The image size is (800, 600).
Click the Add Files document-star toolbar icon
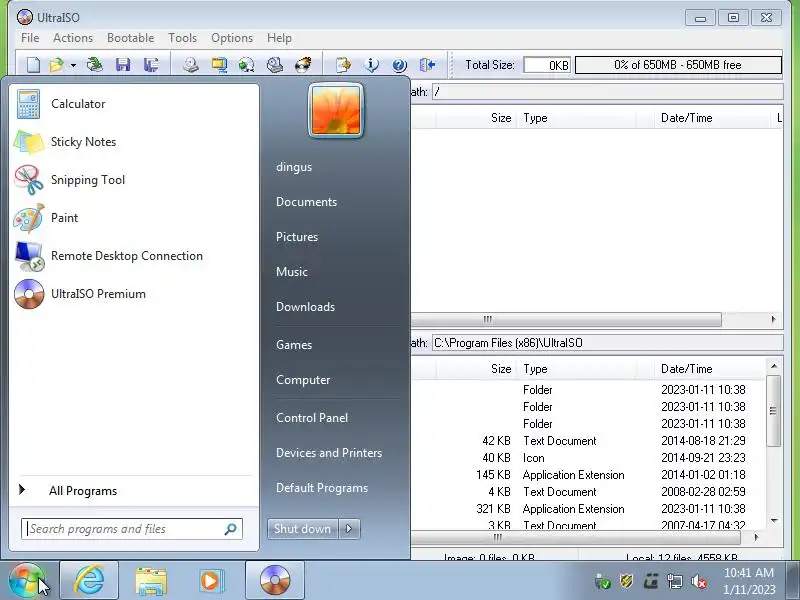tap(343, 65)
